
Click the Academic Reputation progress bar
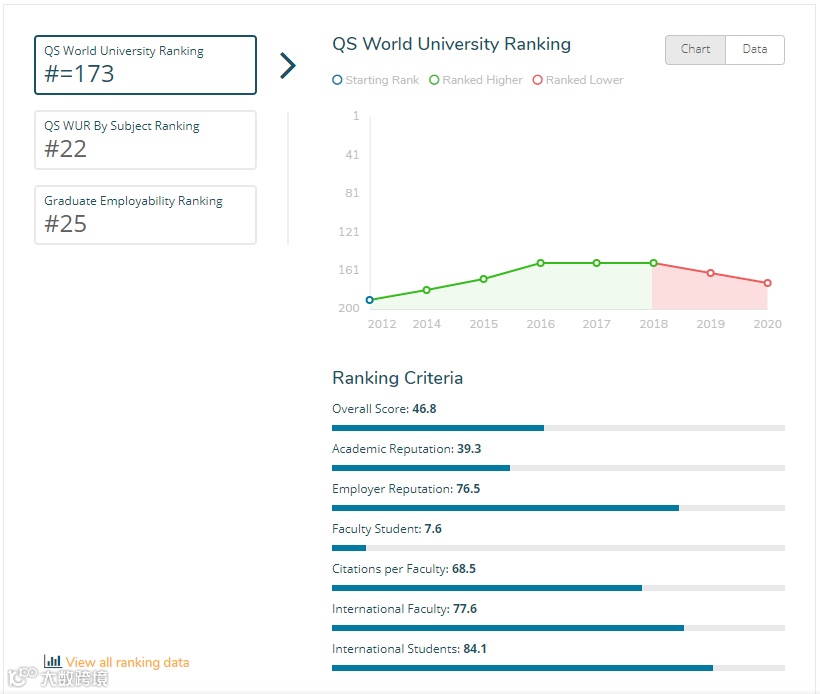[559, 468]
